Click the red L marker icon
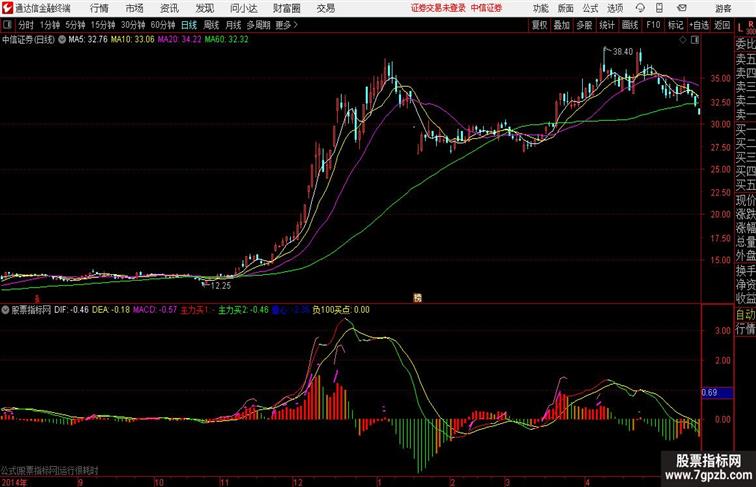 click(740, 28)
